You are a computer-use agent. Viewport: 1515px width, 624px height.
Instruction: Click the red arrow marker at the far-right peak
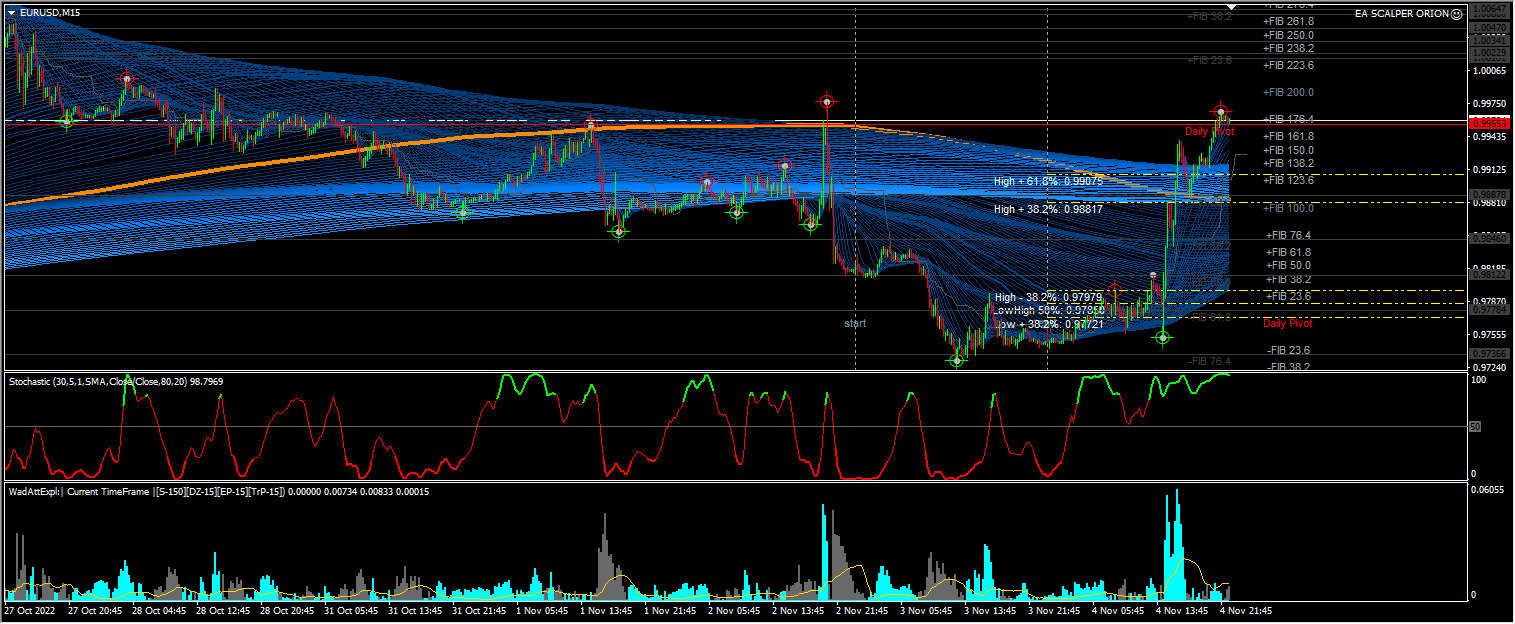(1219, 111)
